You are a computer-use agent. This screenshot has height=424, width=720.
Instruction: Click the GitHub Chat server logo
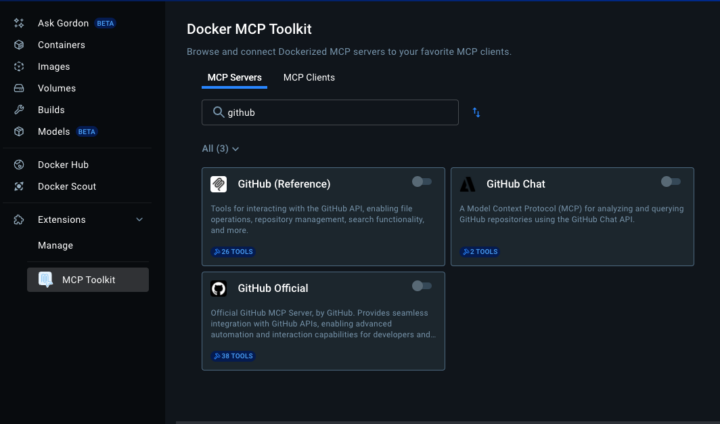point(467,184)
